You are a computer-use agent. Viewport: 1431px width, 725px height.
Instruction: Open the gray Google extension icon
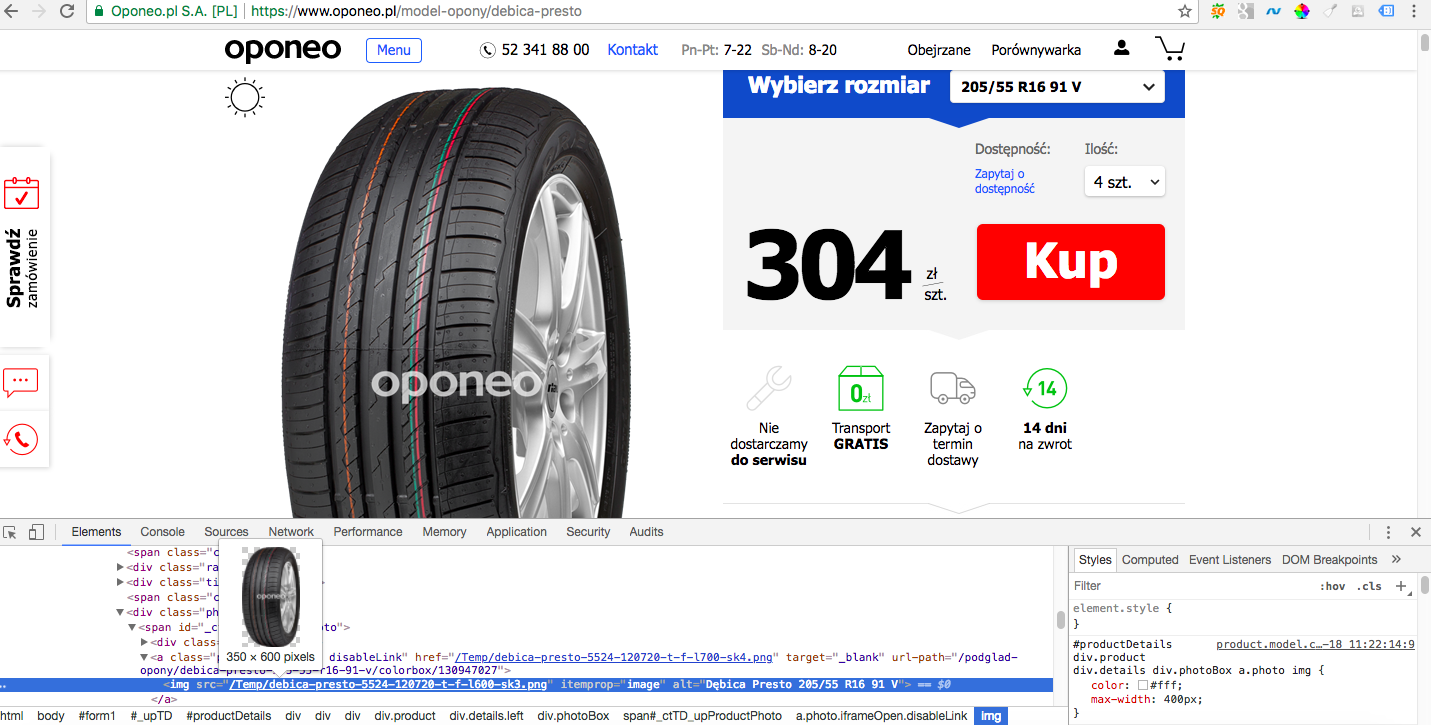(x=1245, y=12)
